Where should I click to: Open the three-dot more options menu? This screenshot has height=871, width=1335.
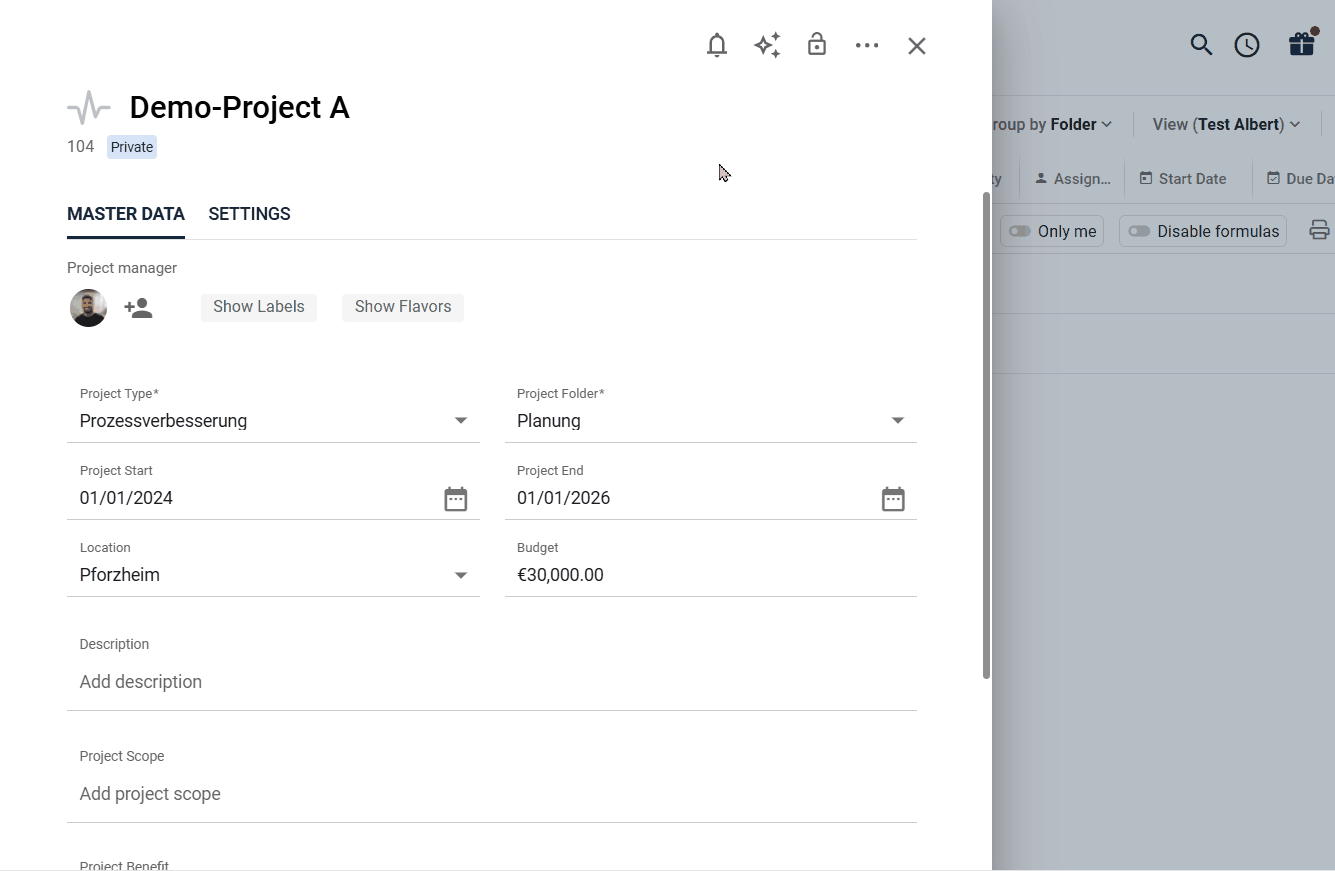(x=867, y=46)
